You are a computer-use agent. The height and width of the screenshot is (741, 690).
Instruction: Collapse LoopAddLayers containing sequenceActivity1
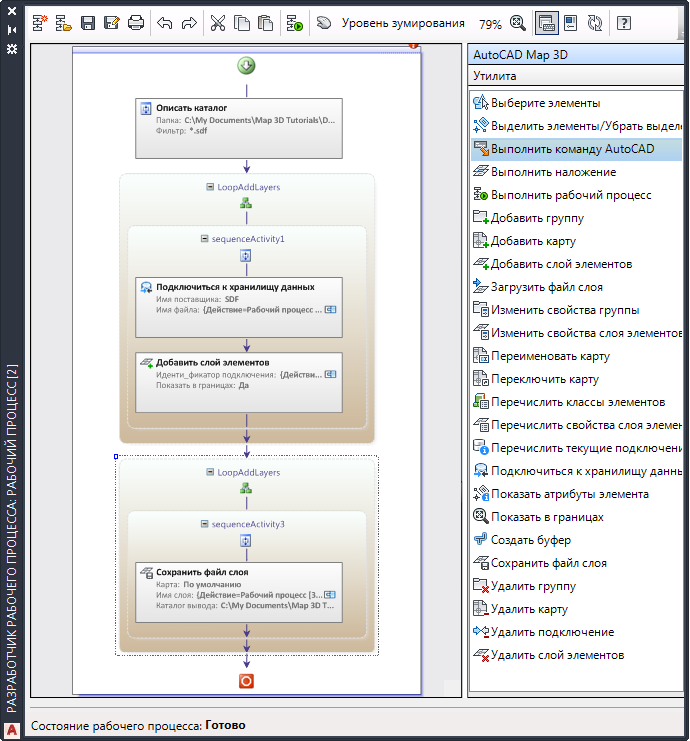(x=210, y=187)
